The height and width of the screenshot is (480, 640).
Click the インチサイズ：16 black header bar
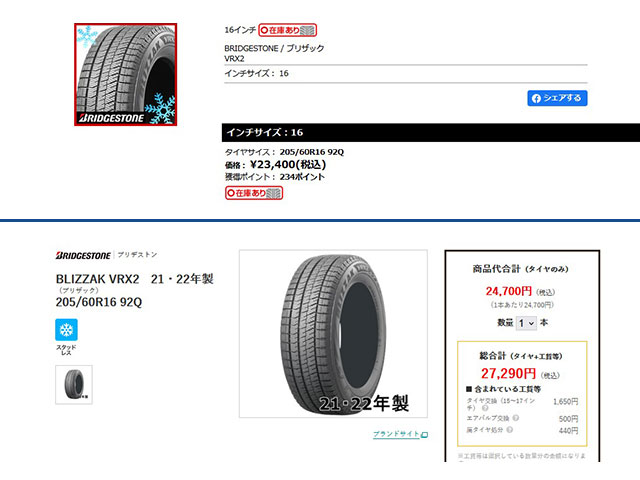click(x=431, y=132)
